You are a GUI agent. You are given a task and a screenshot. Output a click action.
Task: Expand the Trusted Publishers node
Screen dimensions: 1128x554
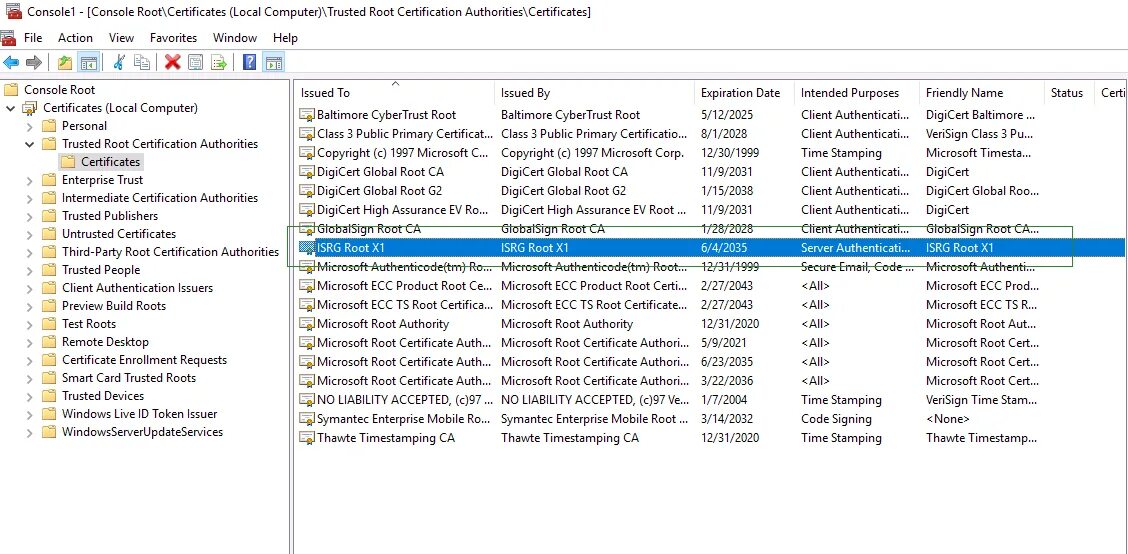(x=29, y=216)
